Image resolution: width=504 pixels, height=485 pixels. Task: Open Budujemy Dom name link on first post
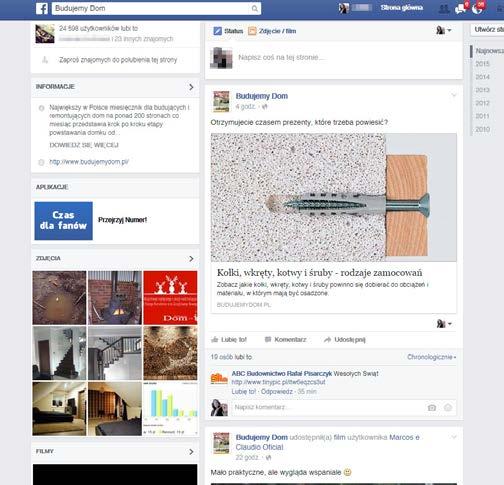(262, 96)
